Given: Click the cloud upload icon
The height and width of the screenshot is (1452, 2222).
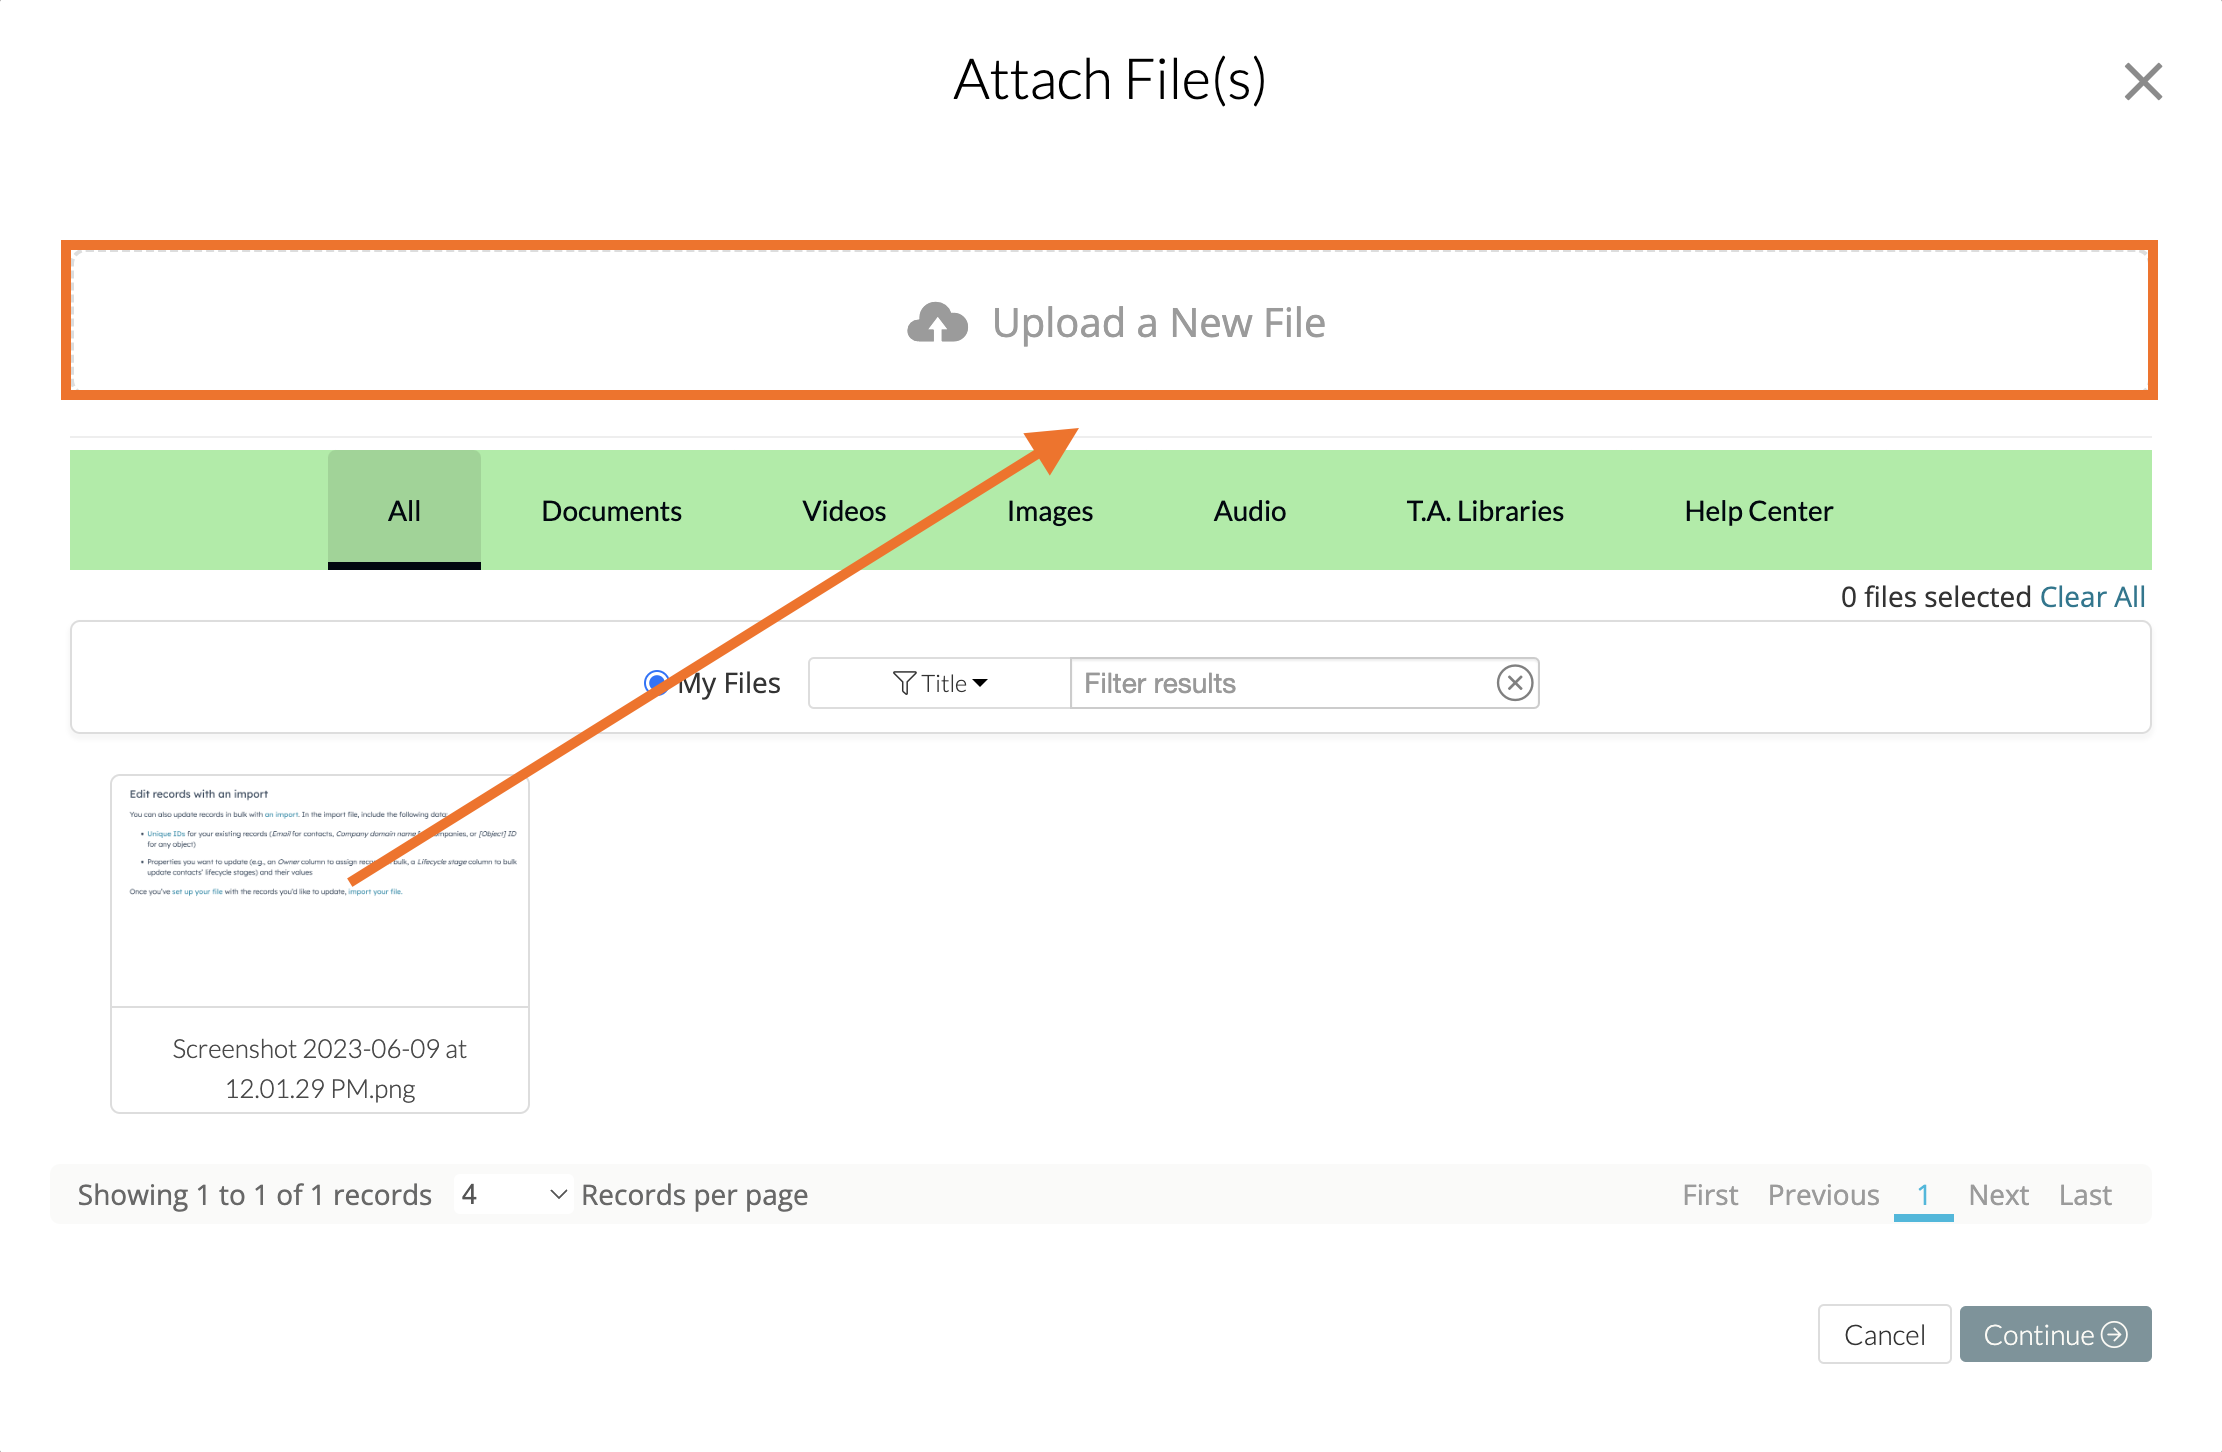Looking at the screenshot, I should point(937,323).
